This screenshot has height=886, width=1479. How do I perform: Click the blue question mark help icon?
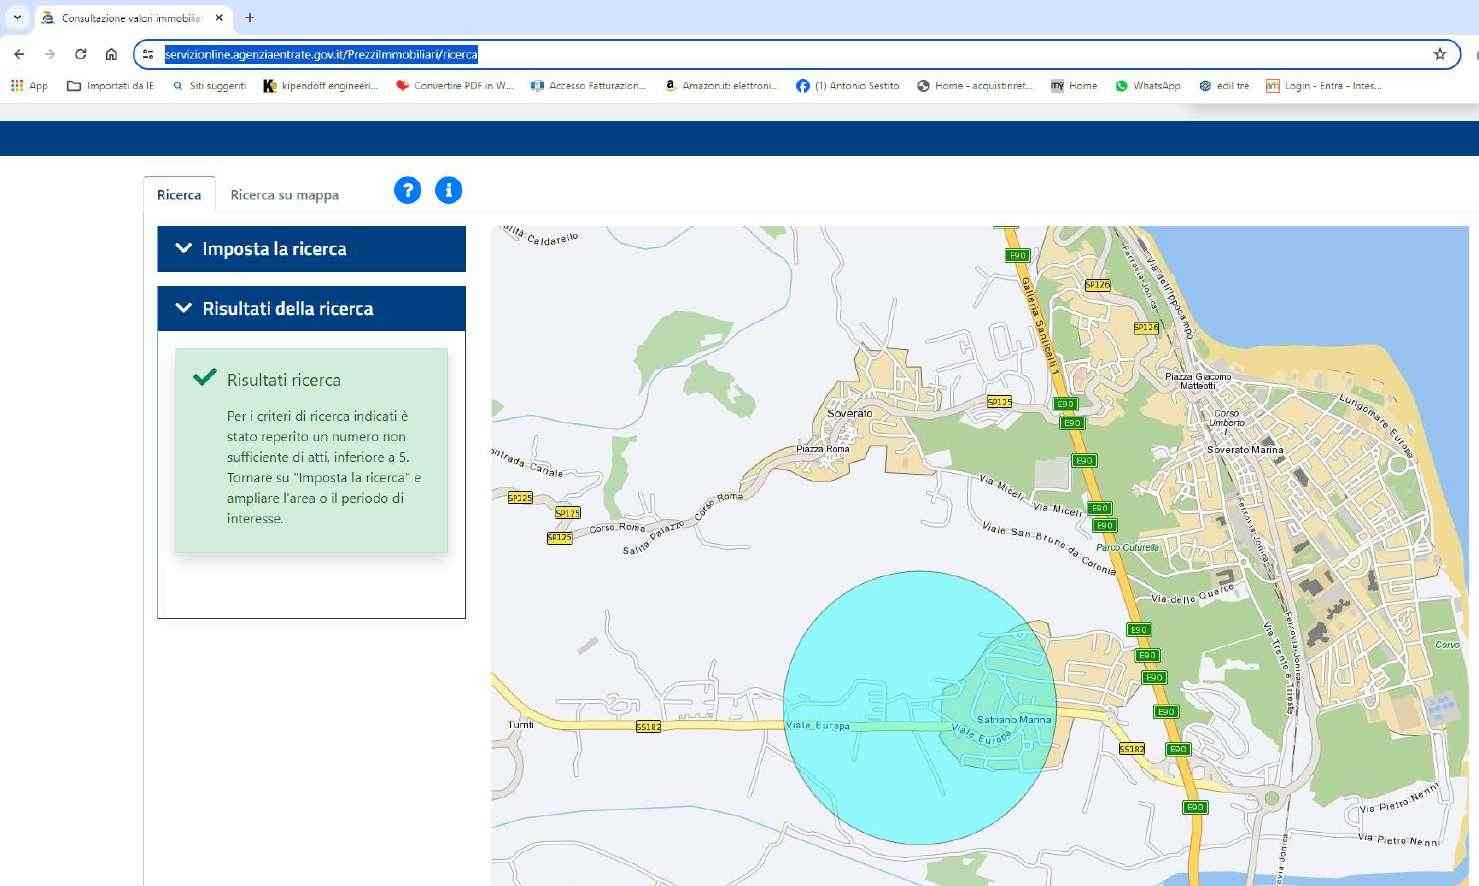tap(407, 190)
